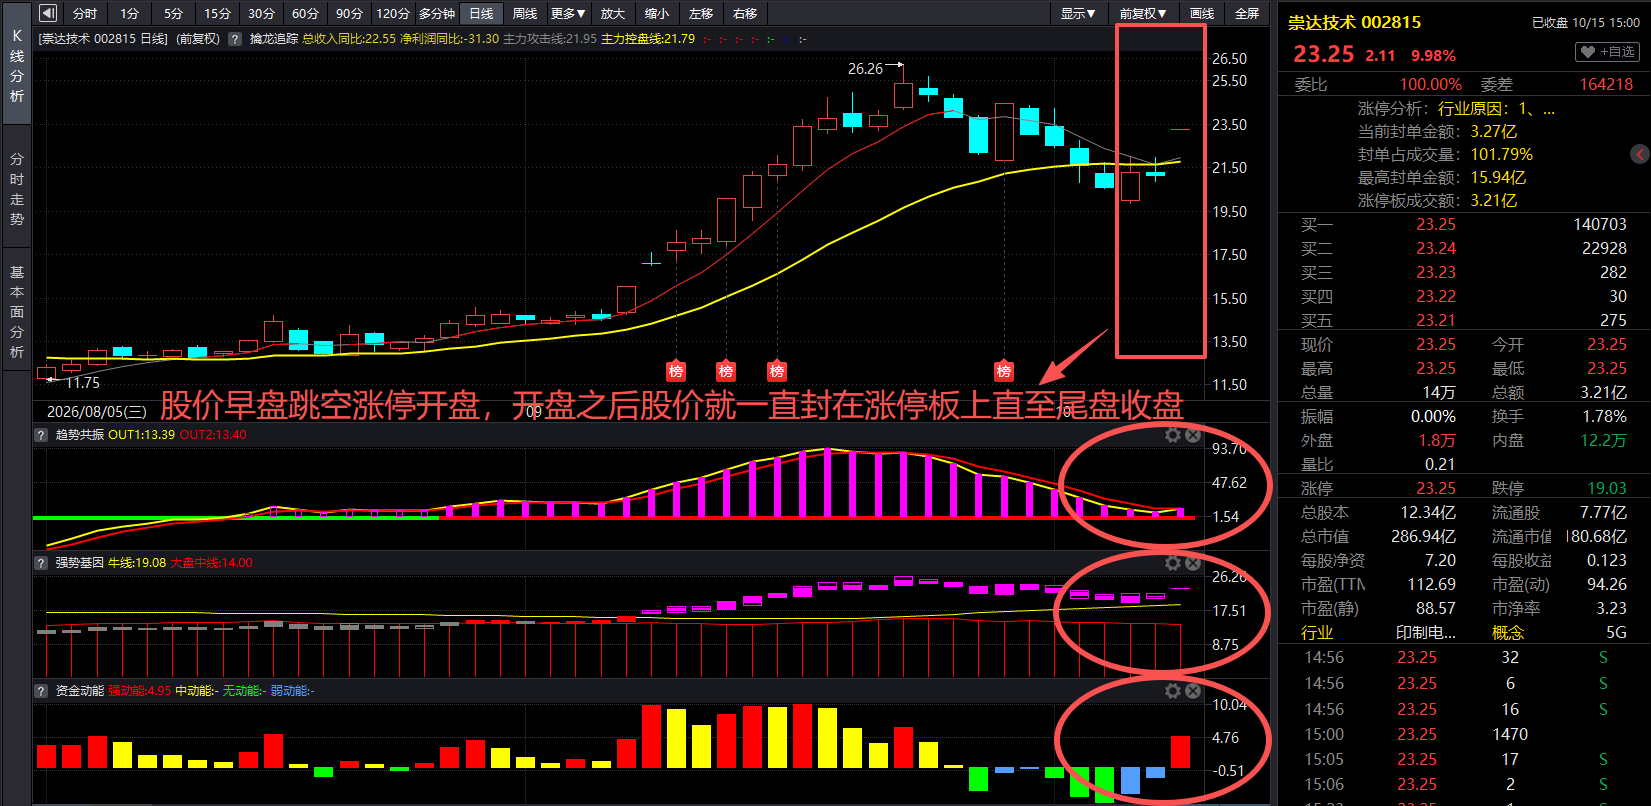Open settings gear of the 强势基因 panel

pos(1173,563)
